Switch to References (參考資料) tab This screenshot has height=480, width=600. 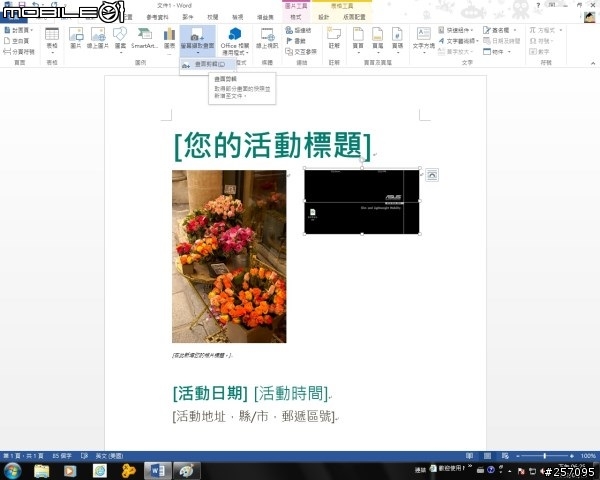click(x=157, y=17)
